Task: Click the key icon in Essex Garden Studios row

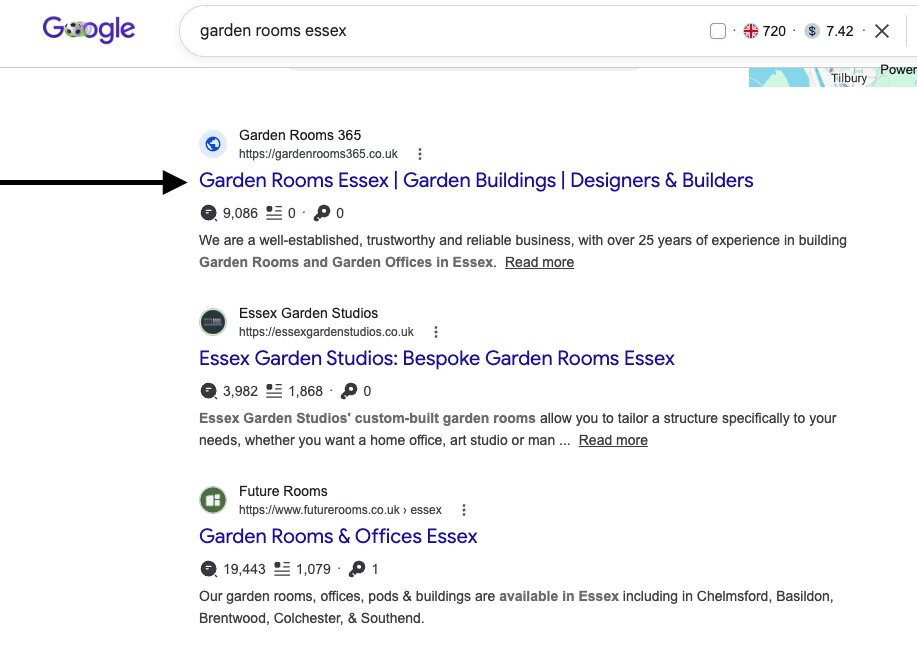Action: [349, 391]
